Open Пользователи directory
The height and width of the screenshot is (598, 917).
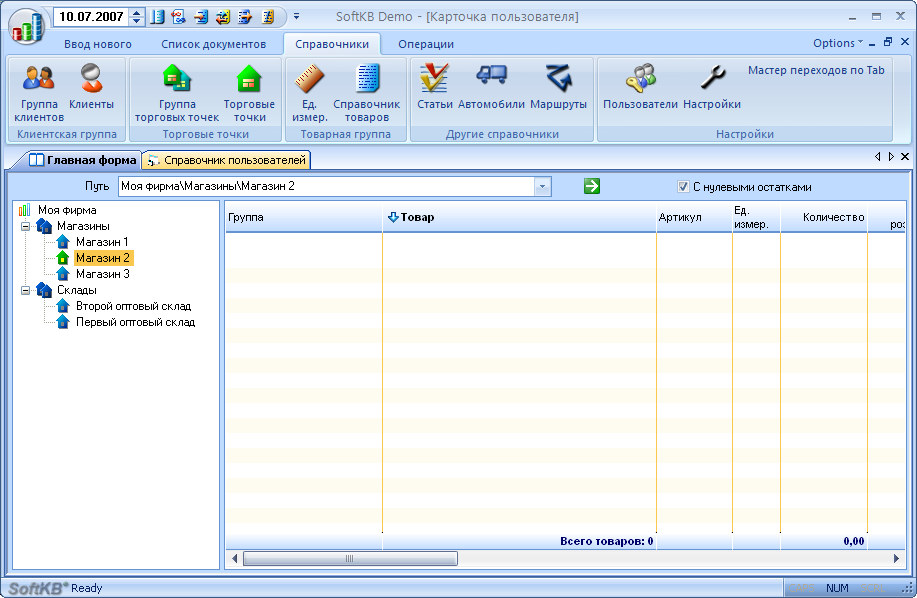pyautogui.click(x=640, y=87)
